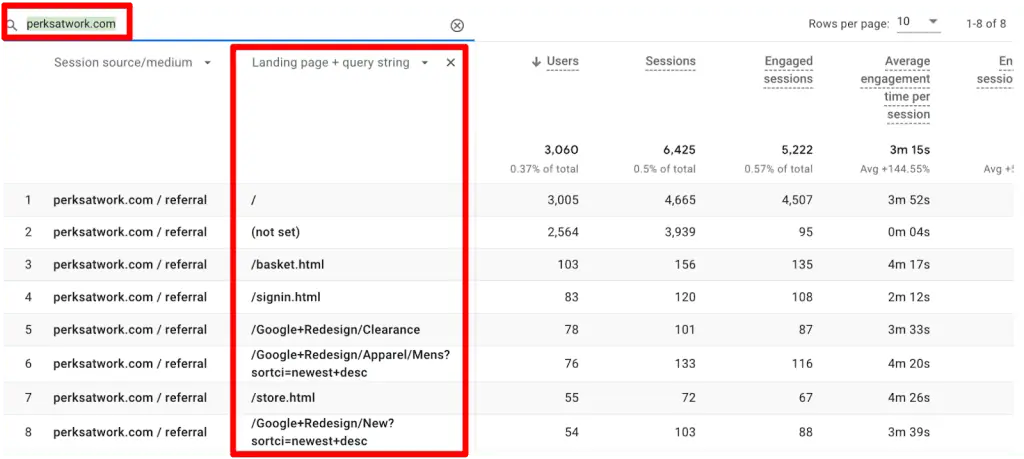The width and height of the screenshot is (1024, 459).
Task: Select the /basket.html landing page cell
Action: click(x=287, y=265)
